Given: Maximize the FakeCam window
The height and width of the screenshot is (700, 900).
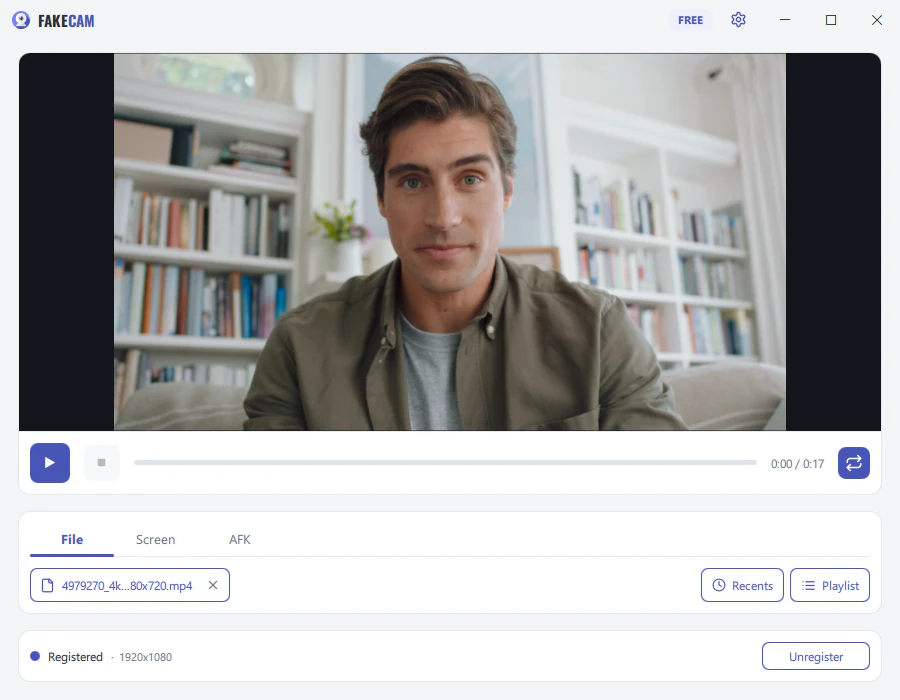Looking at the screenshot, I should click(831, 20).
